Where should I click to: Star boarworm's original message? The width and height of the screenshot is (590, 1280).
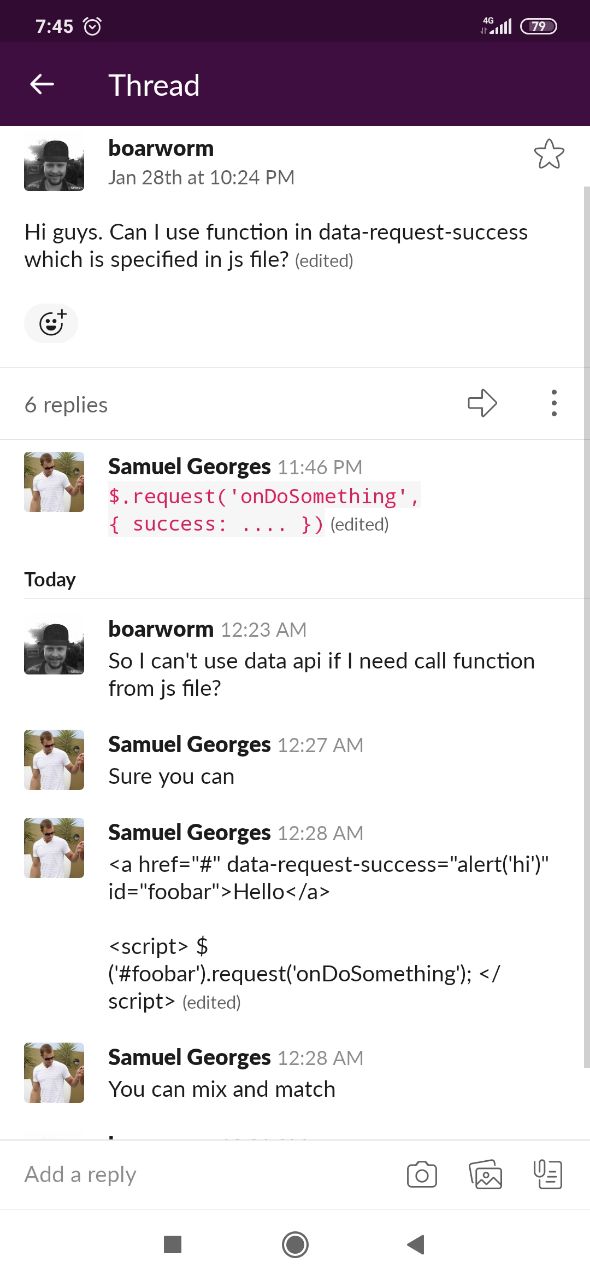pyautogui.click(x=549, y=154)
